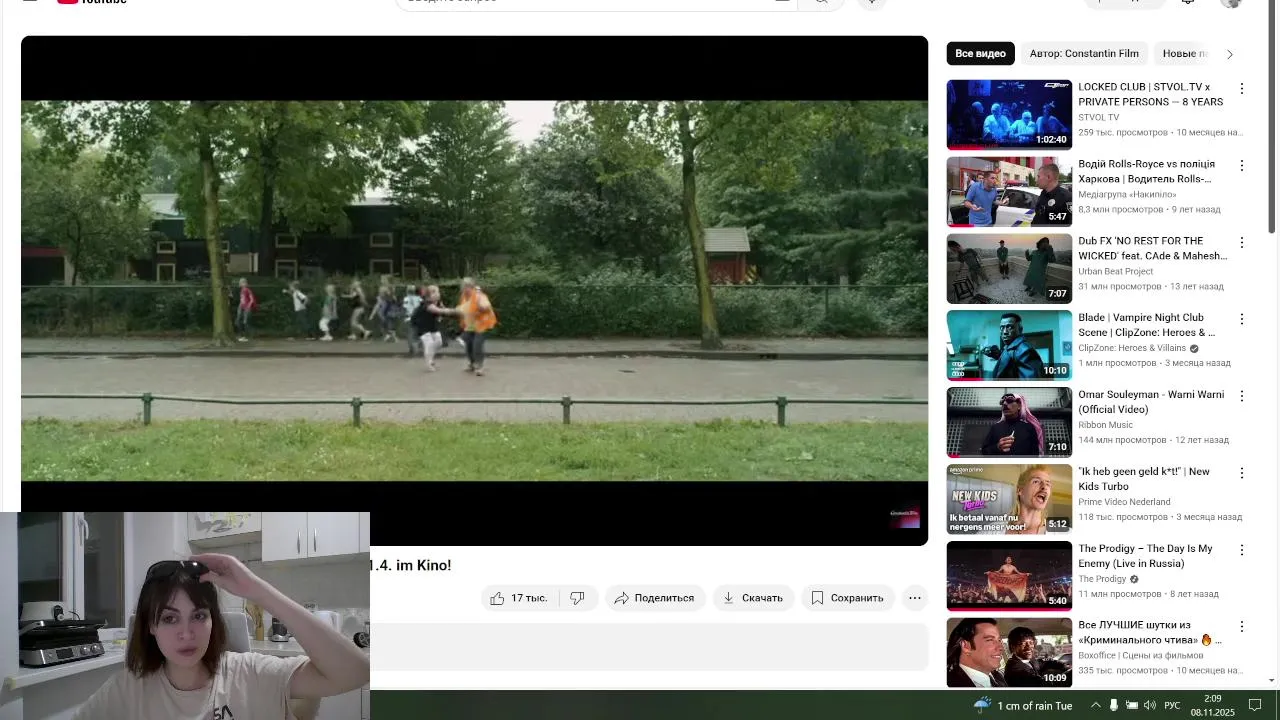Open The Prodigy 5:40 thumbnail
1280x720 pixels.
point(1009,576)
